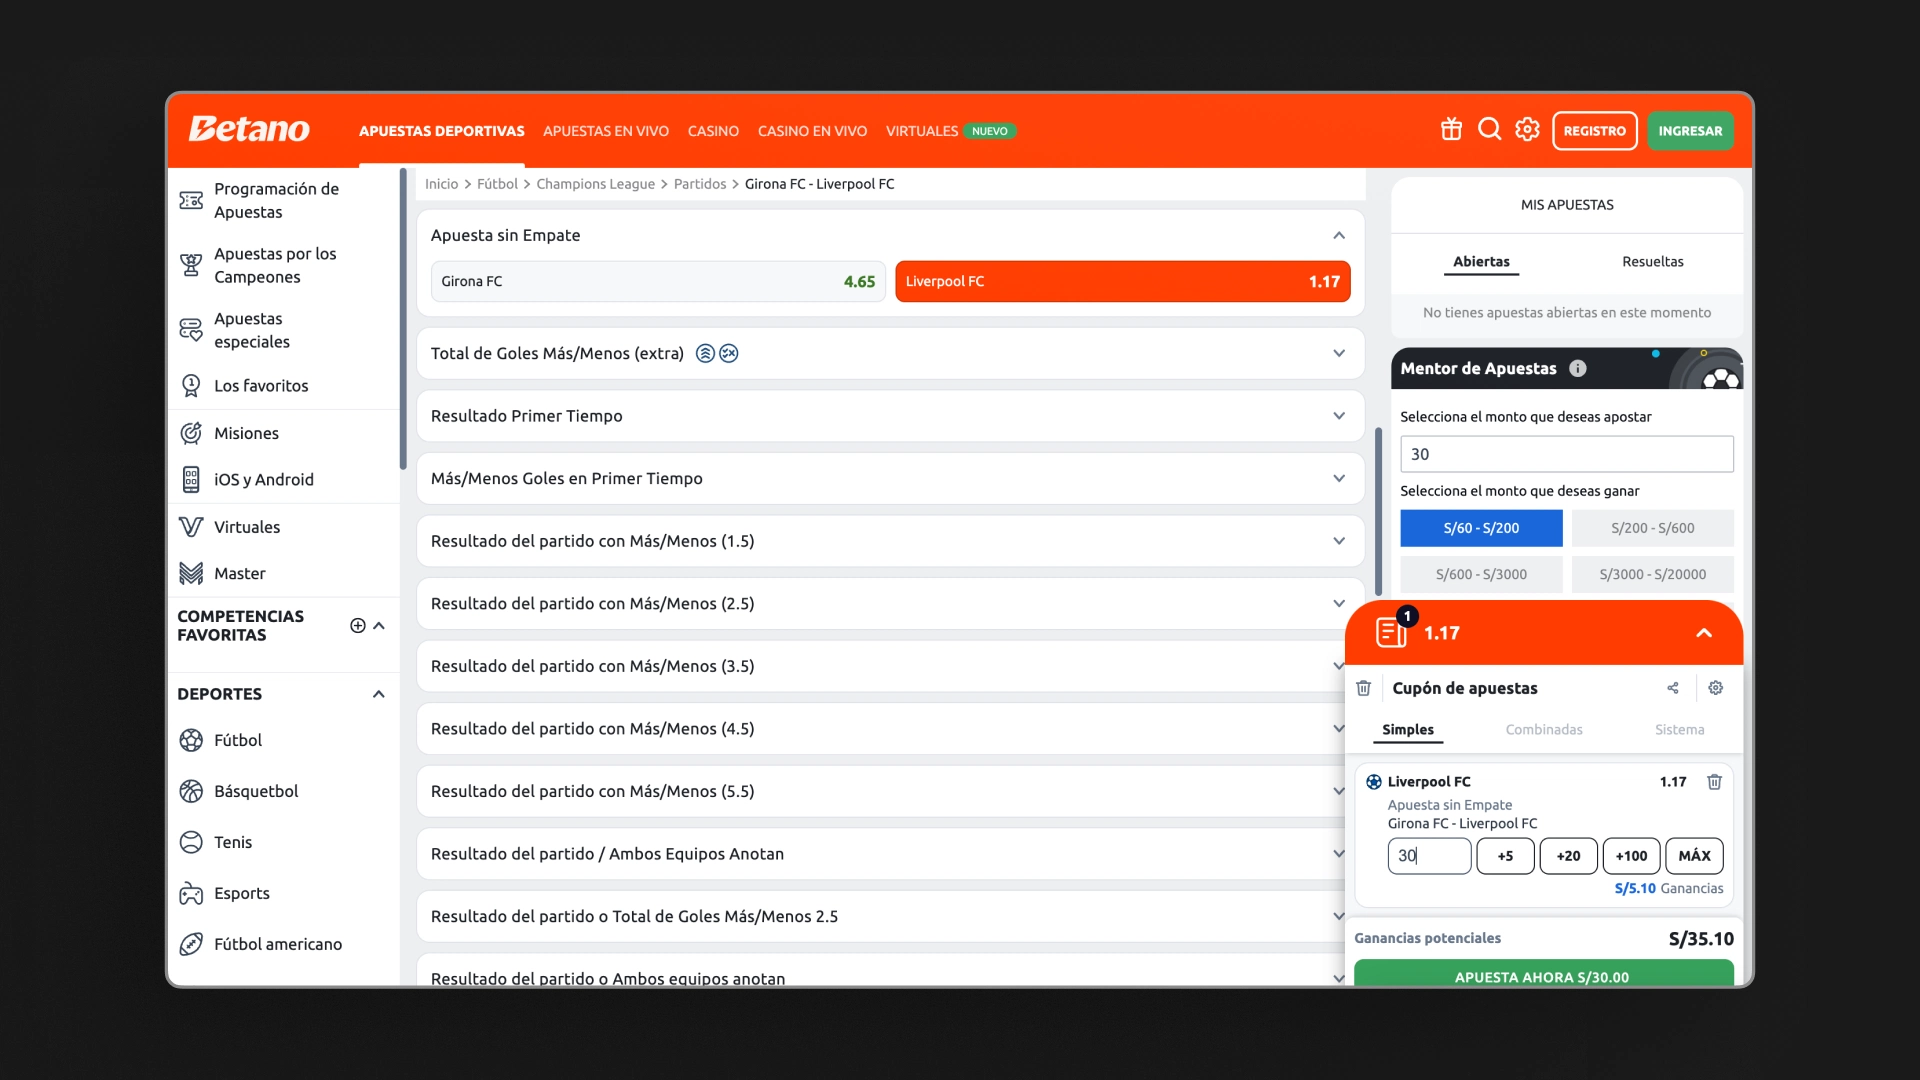
Task: Select the Girona FC 4.65 odds
Action: [658, 281]
